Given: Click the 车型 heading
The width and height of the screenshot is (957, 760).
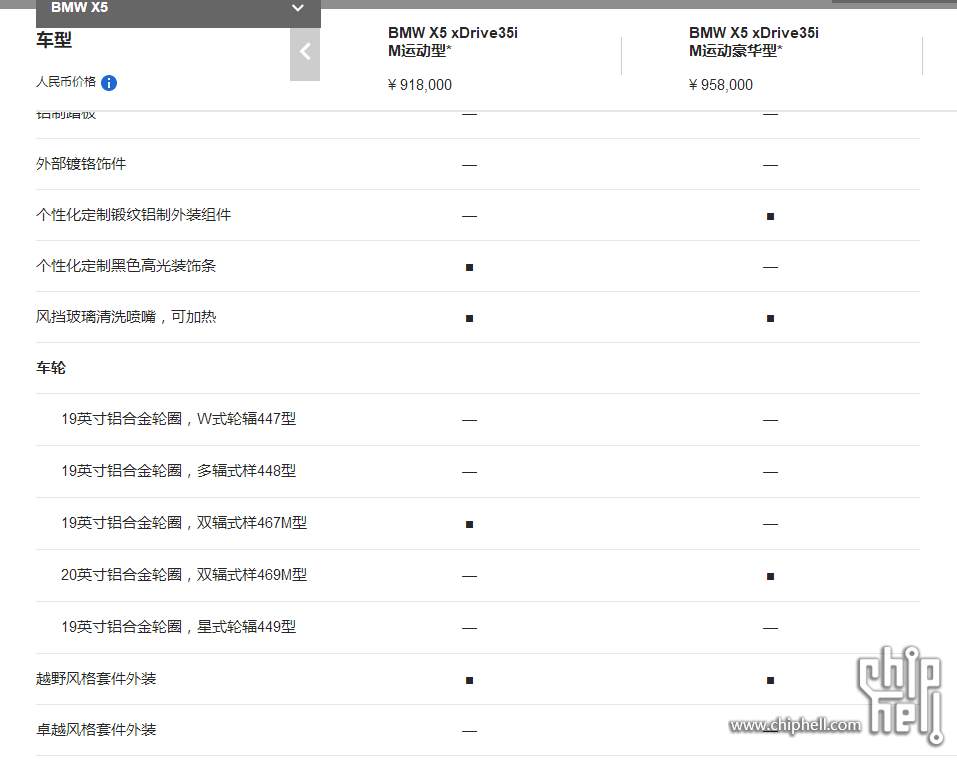Looking at the screenshot, I should tap(54, 40).
